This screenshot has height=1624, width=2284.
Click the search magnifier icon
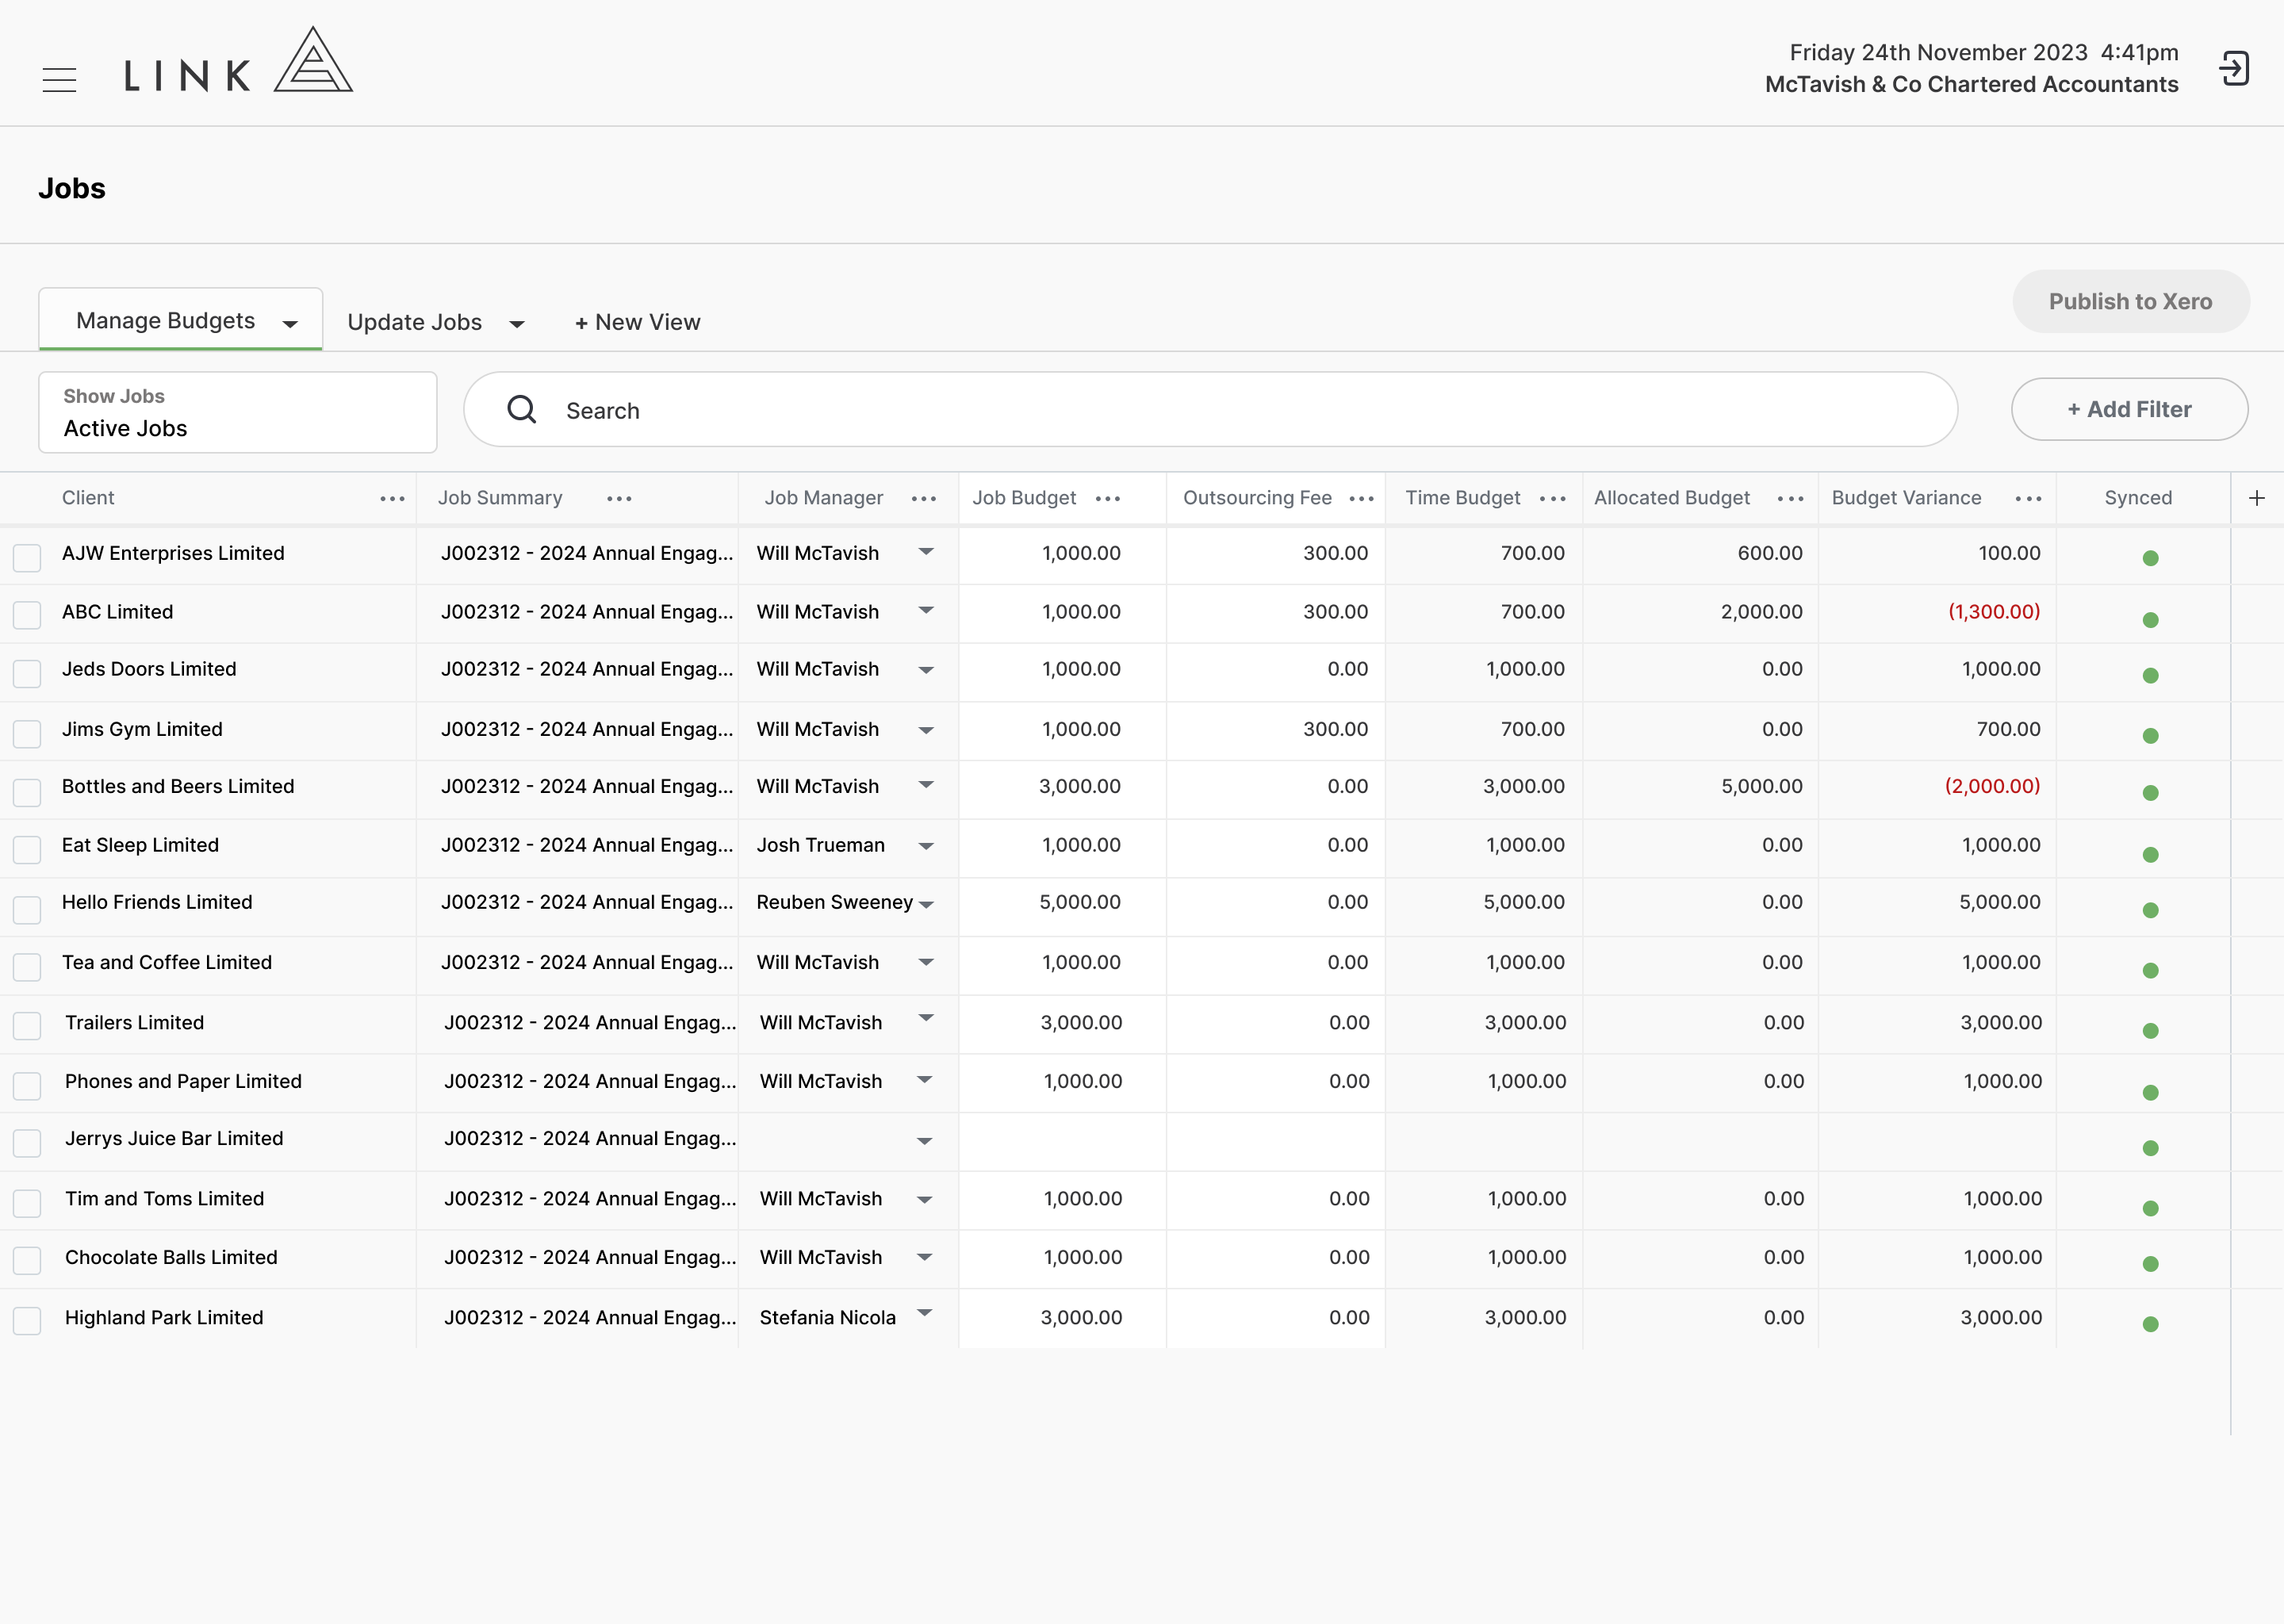point(522,409)
